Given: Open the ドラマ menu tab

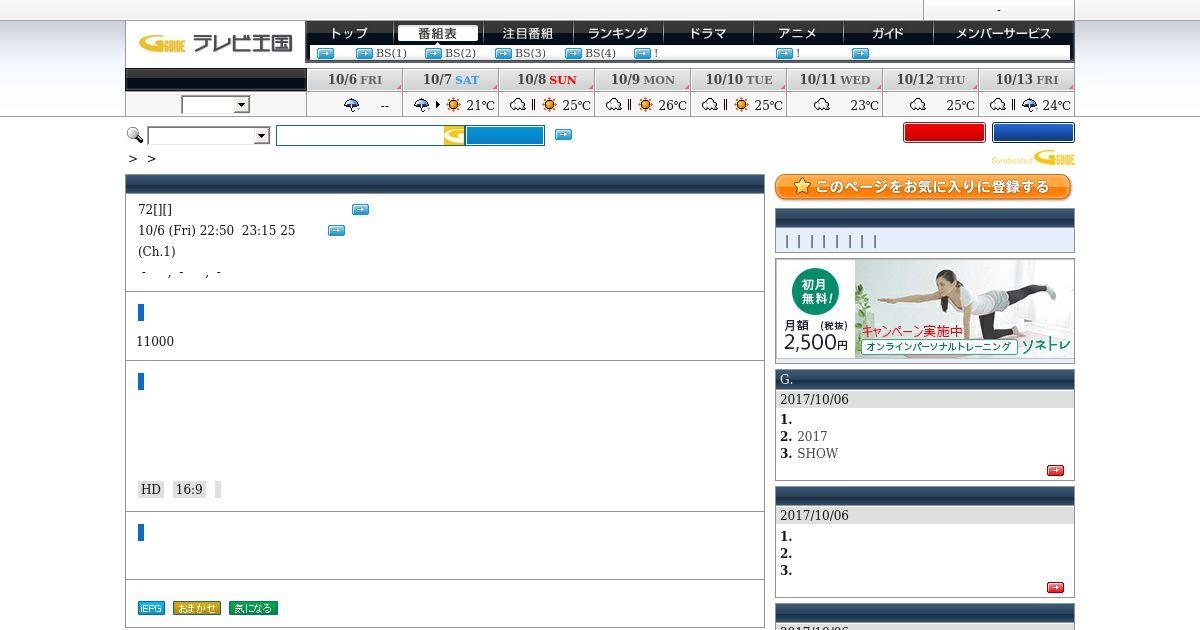Looking at the screenshot, I should click(707, 33).
